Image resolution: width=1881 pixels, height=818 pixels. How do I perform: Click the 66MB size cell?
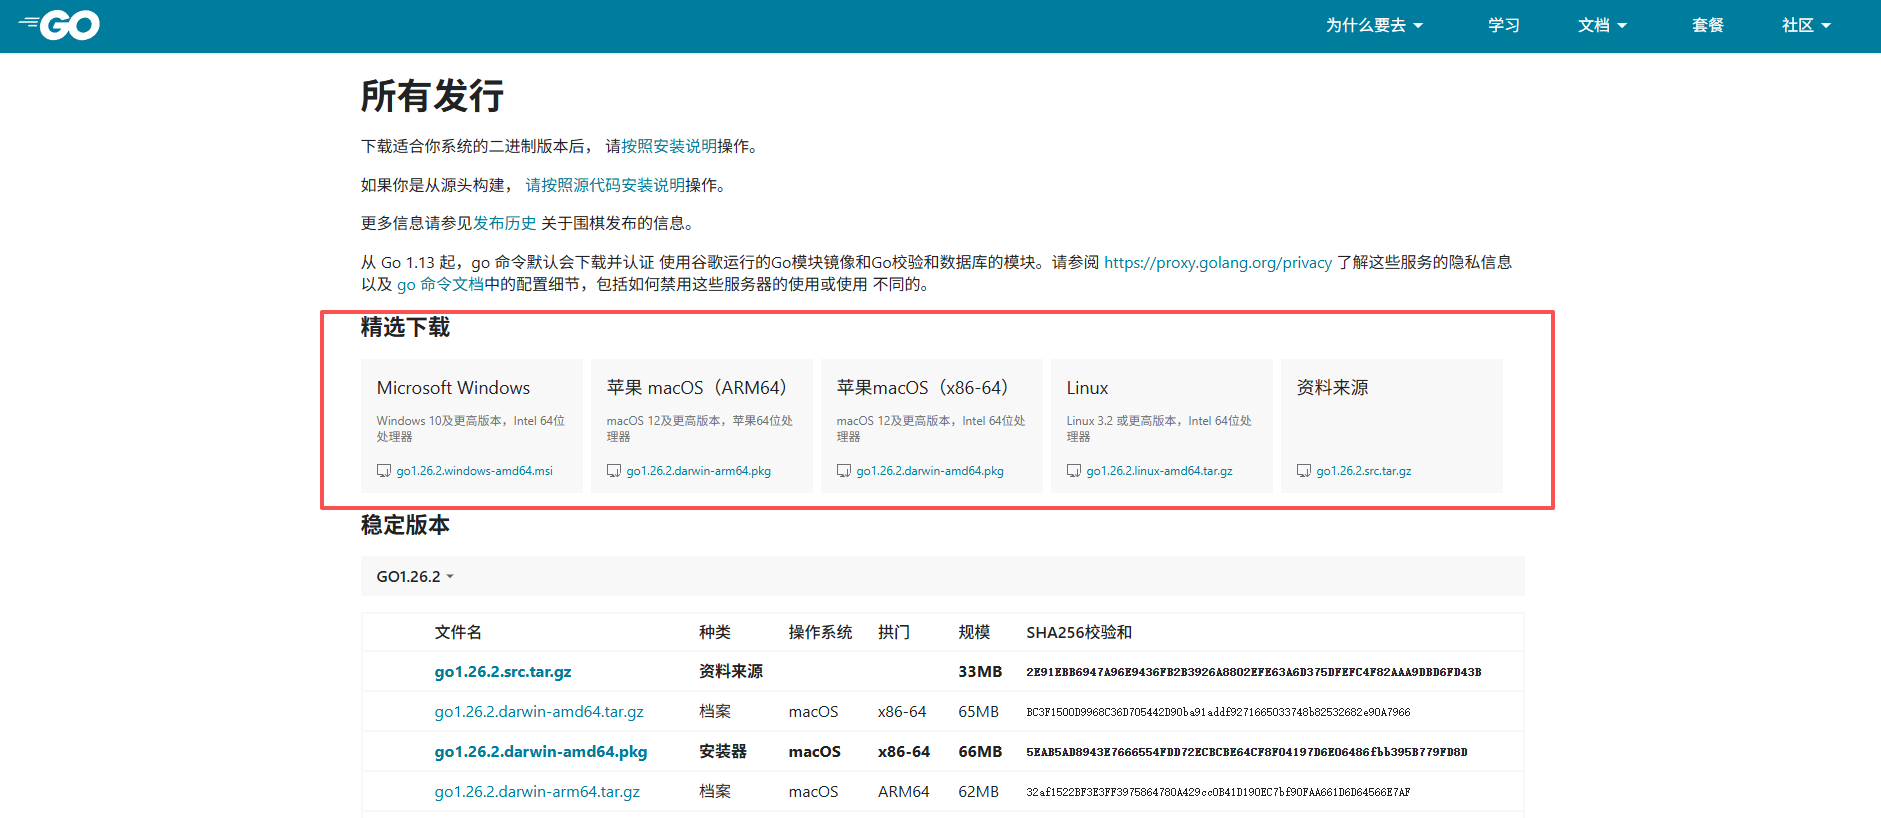click(x=980, y=752)
